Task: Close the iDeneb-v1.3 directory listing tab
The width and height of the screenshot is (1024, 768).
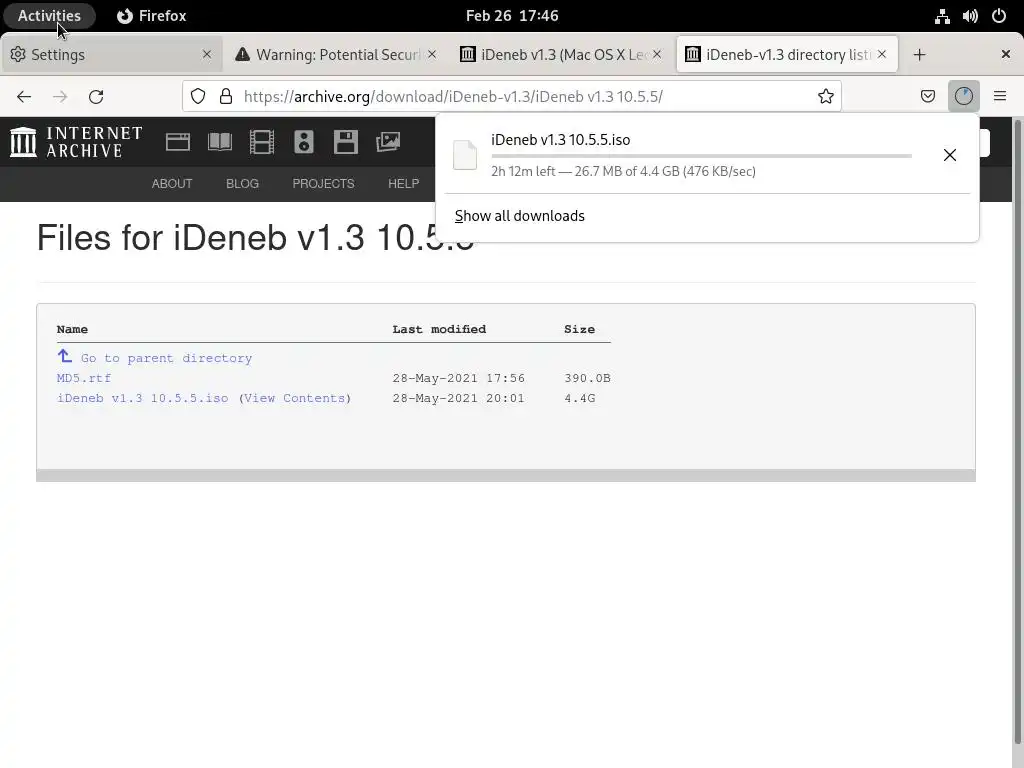Action: click(x=882, y=54)
